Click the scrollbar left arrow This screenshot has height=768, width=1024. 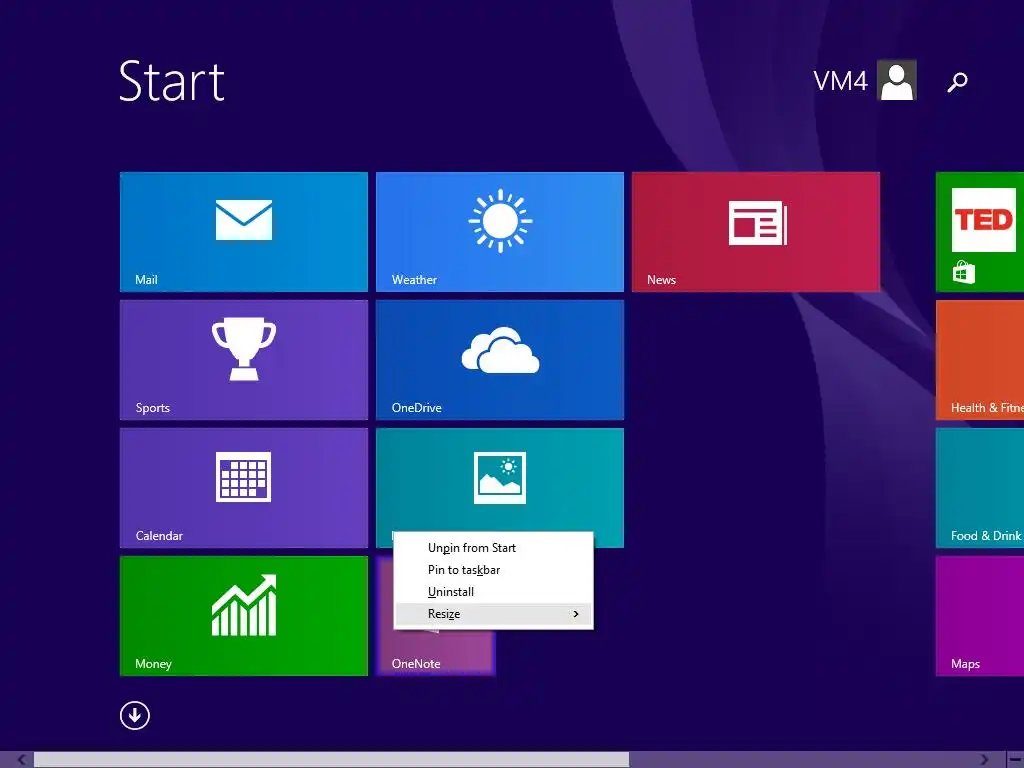[x=22, y=760]
